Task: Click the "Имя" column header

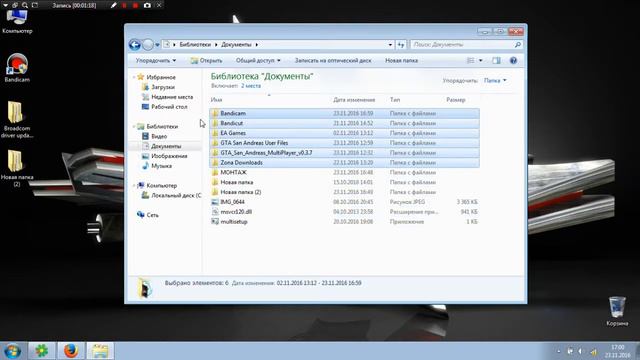Action: pos(216,100)
